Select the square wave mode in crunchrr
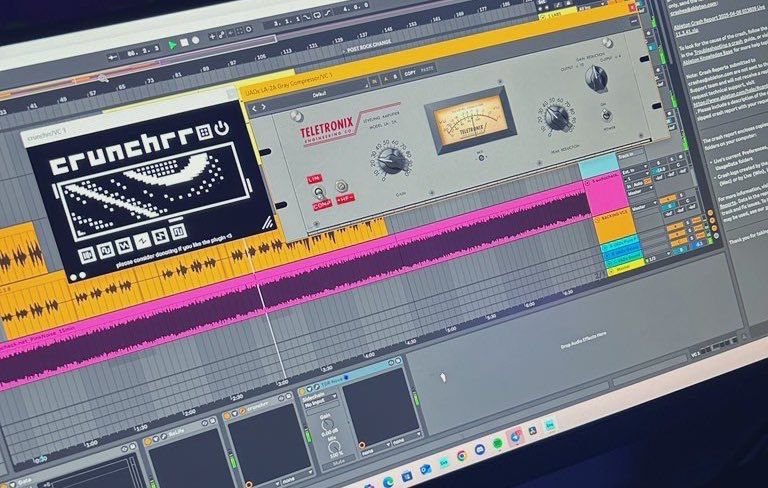 [x=106, y=250]
